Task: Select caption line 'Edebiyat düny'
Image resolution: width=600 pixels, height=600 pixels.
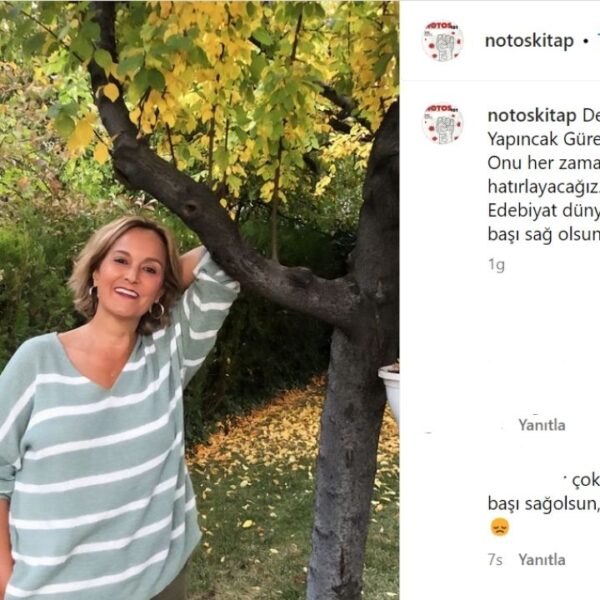Action: click(544, 211)
